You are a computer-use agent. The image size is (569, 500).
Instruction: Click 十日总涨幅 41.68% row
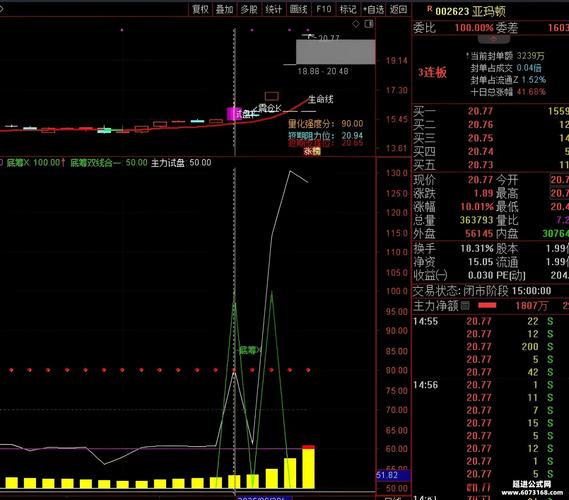[x=508, y=91]
